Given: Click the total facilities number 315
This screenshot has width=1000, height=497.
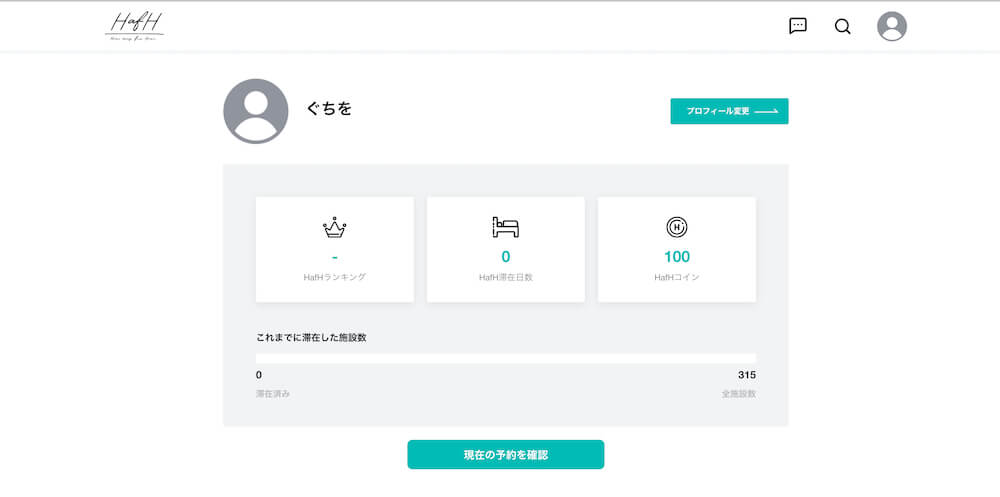Looking at the screenshot, I should click(x=747, y=375).
